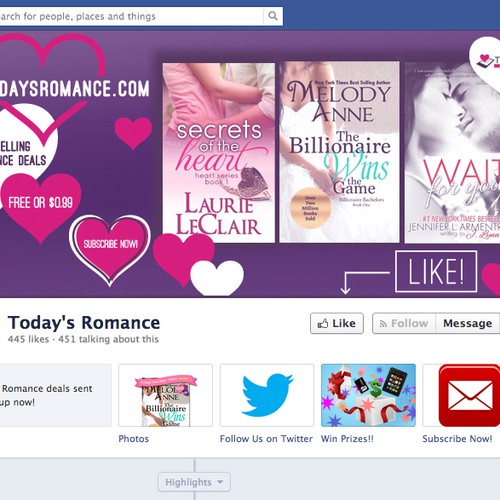500x500 pixels.
Task: Click the Twitter bird icon tile
Action: (267, 395)
